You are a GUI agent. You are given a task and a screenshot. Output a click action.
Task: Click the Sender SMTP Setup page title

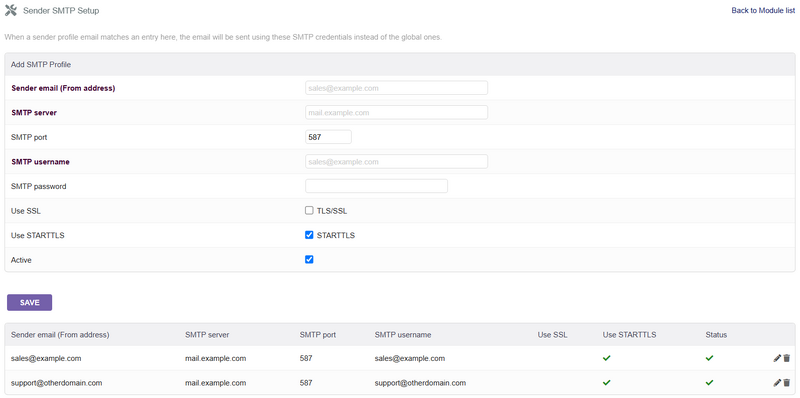[x=61, y=10]
